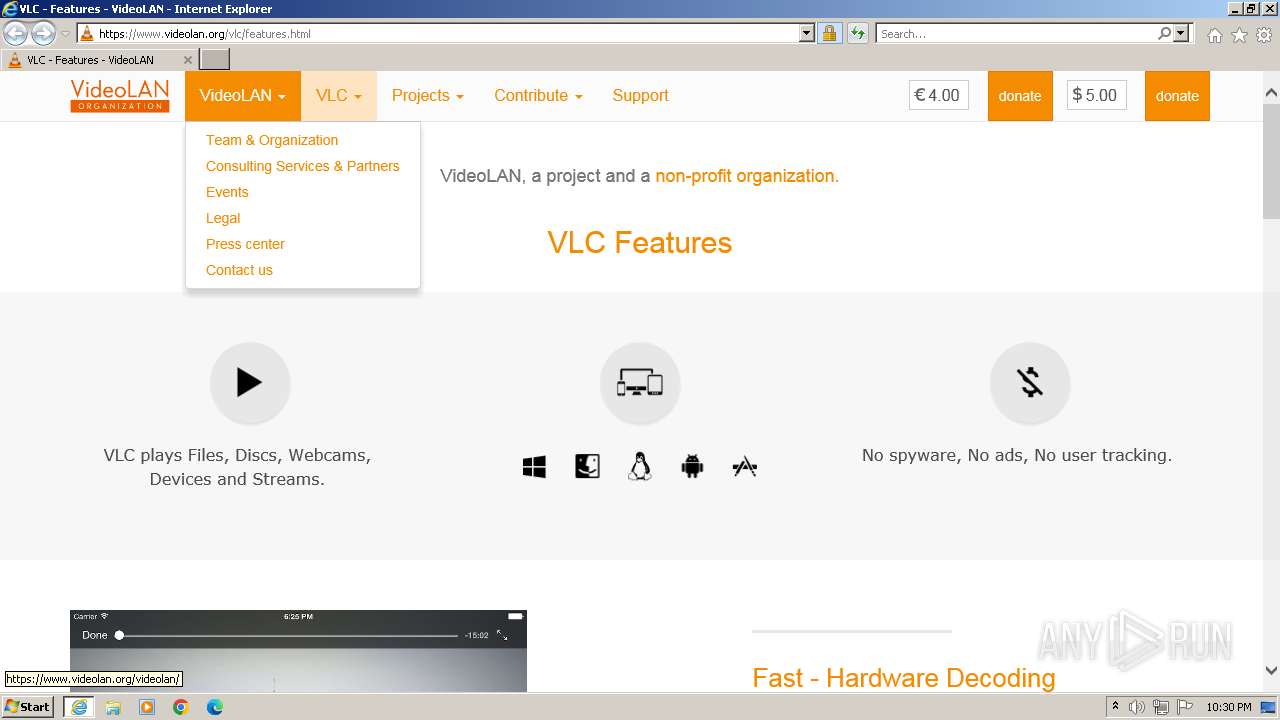Click the macOS Finder platform icon
This screenshot has height=720, width=1280.
pos(587,466)
